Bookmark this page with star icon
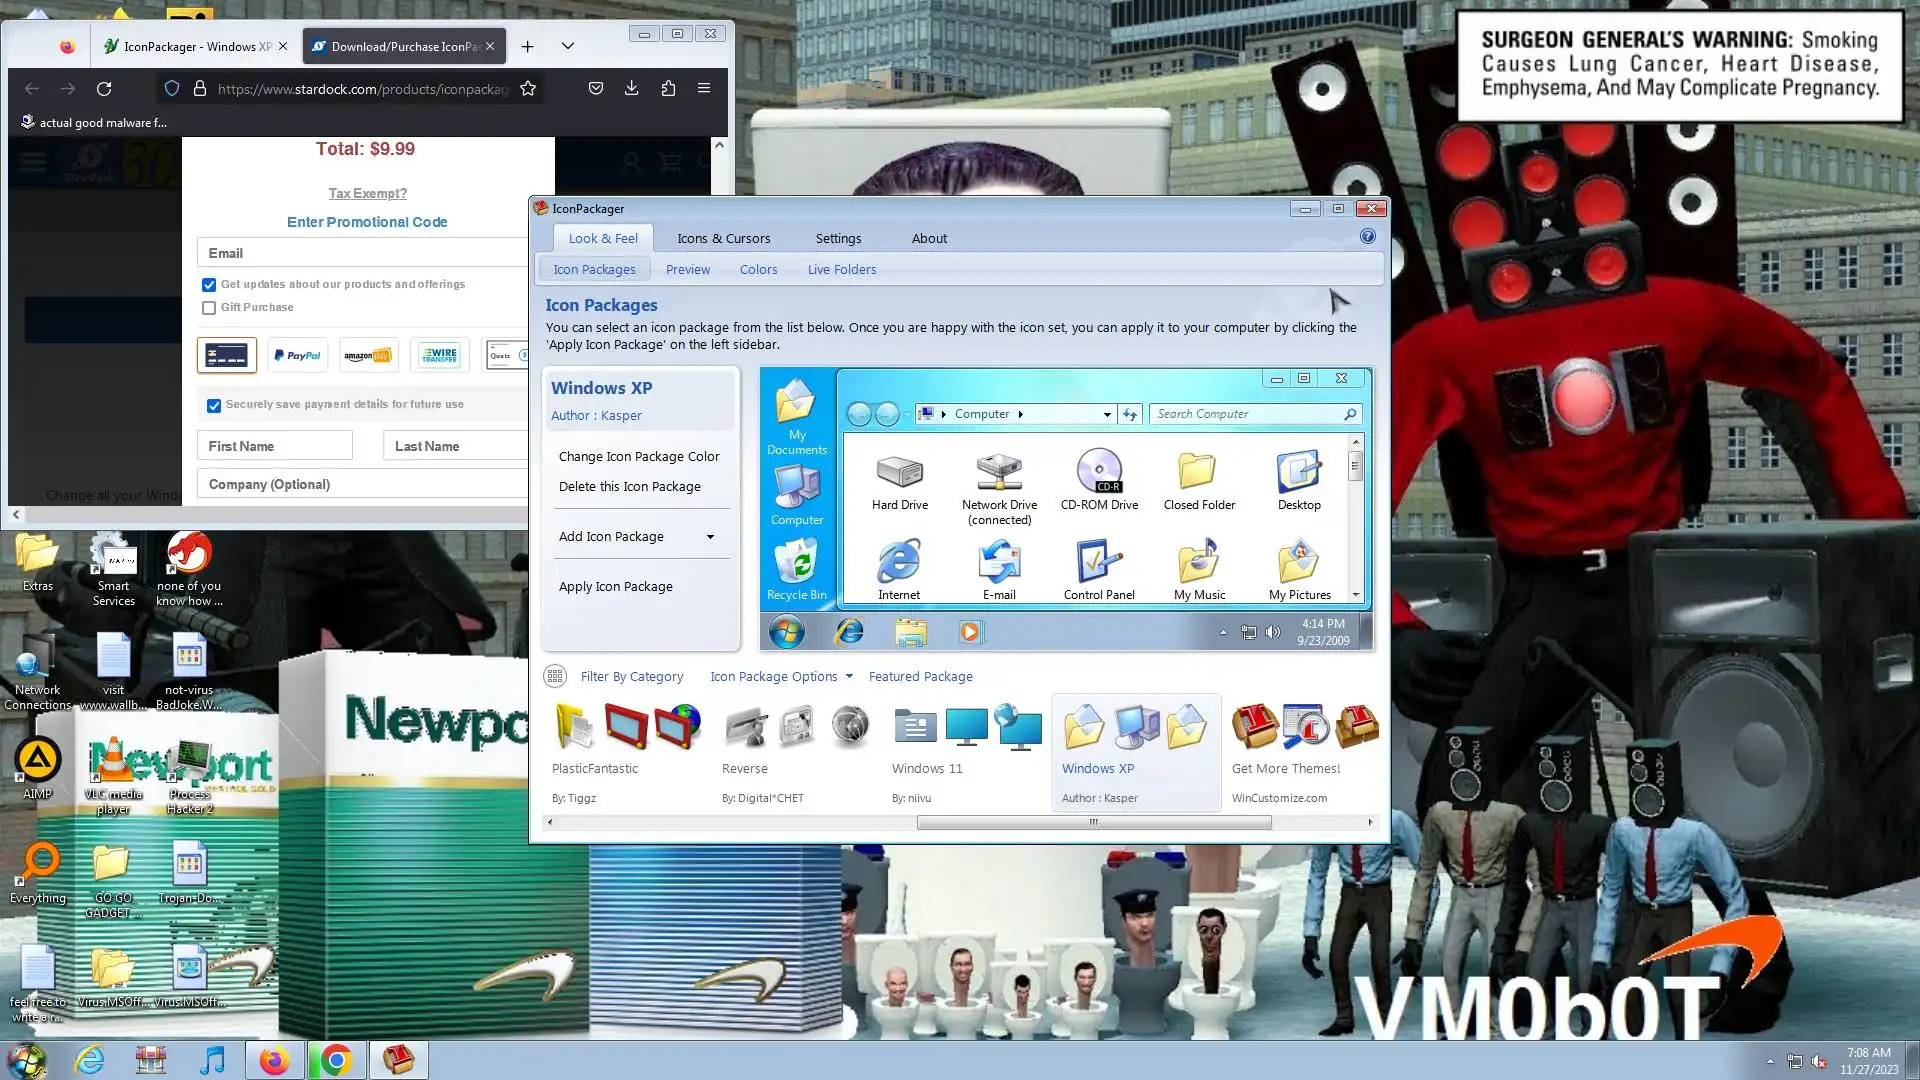The width and height of the screenshot is (1920, 1080). [x=528, y=88]
